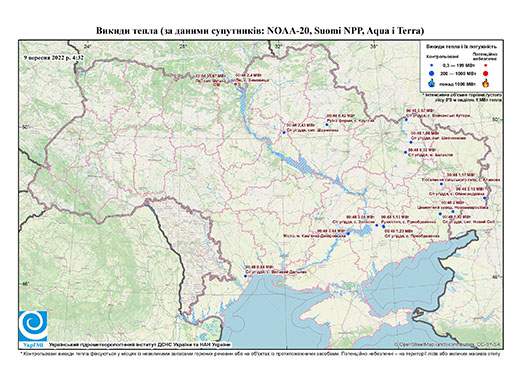520x368 pixels.
Task: Click the legend heading text
Action: coord(461,46)
